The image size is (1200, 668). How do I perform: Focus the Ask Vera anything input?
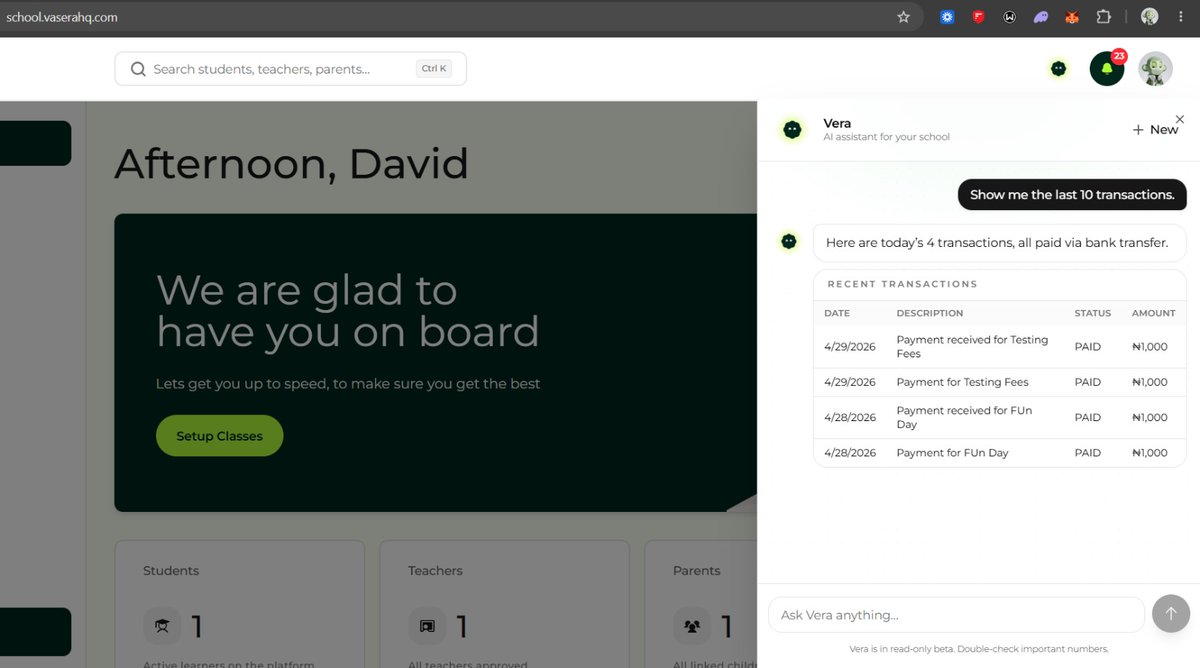[x=956, y=615]
